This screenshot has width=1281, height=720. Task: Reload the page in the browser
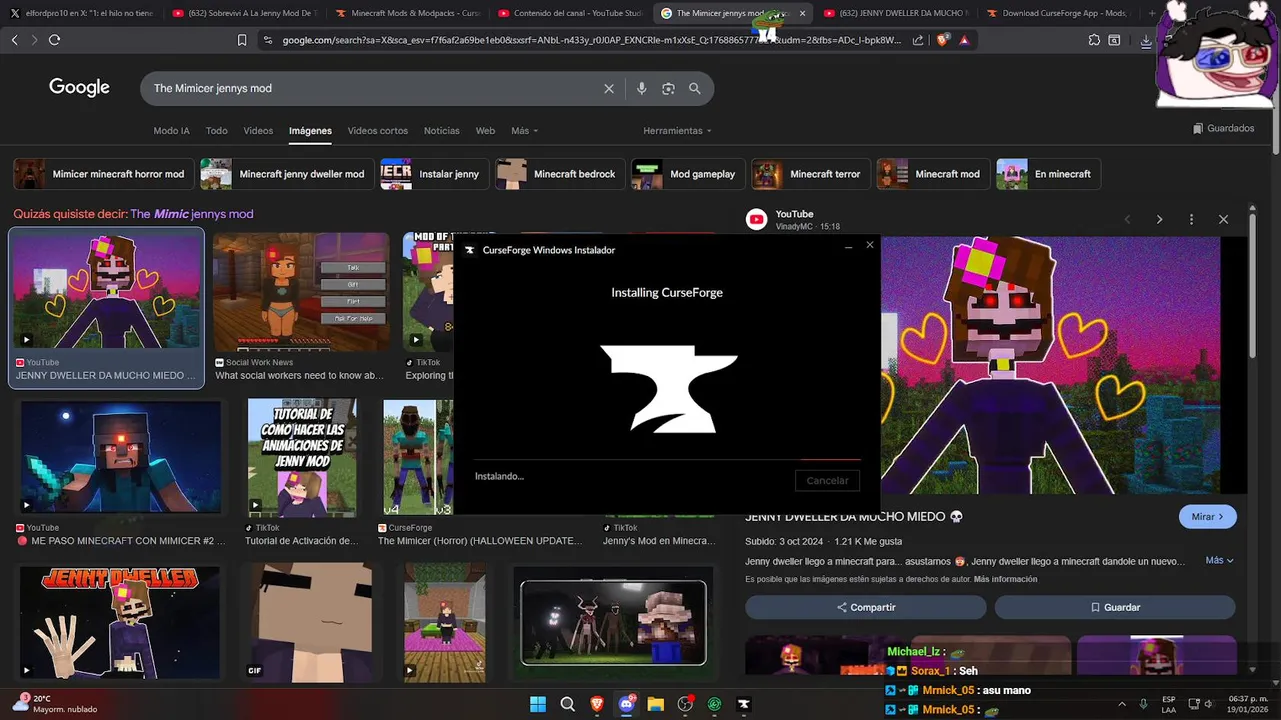(x=54, y=40)
